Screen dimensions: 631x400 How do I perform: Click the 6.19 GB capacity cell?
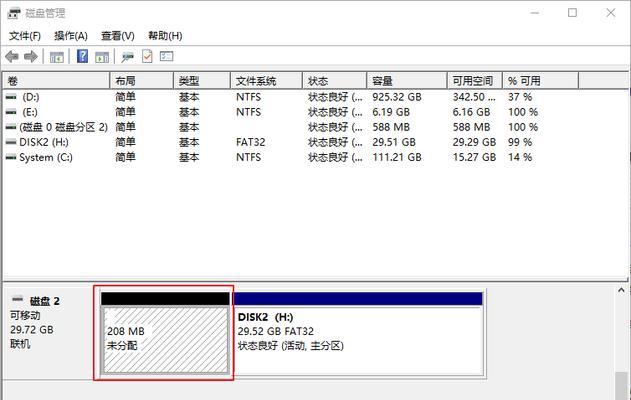pyautogui.click(x=391, y=112)
